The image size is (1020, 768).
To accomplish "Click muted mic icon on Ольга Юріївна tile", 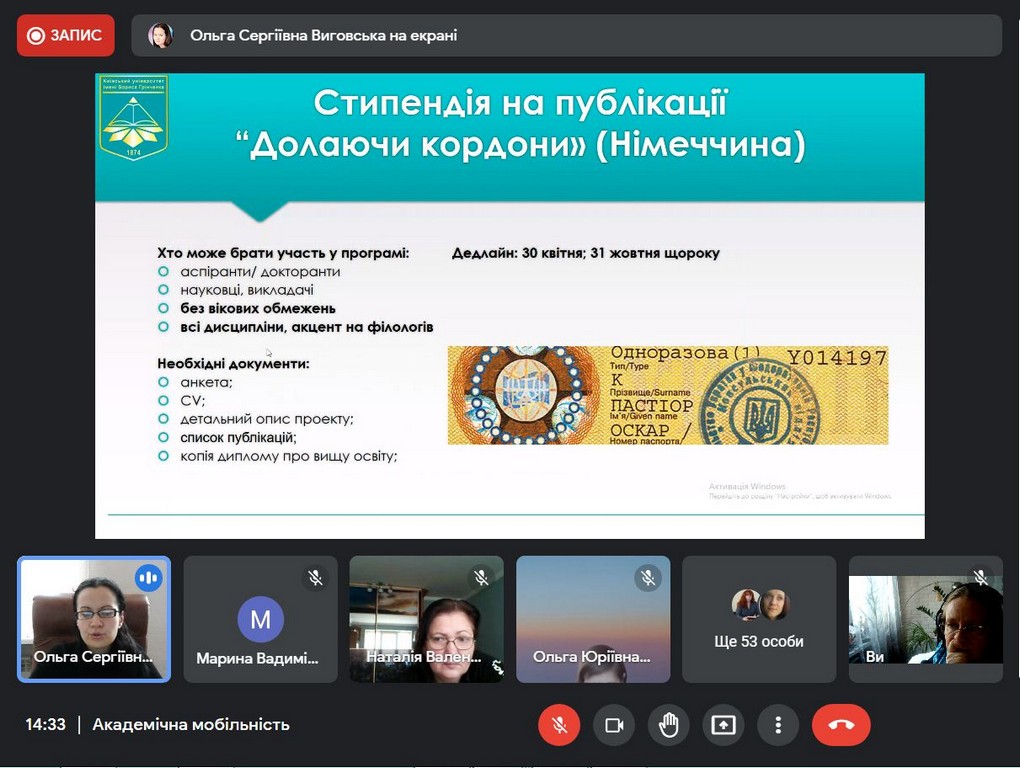I will point(647,577).
